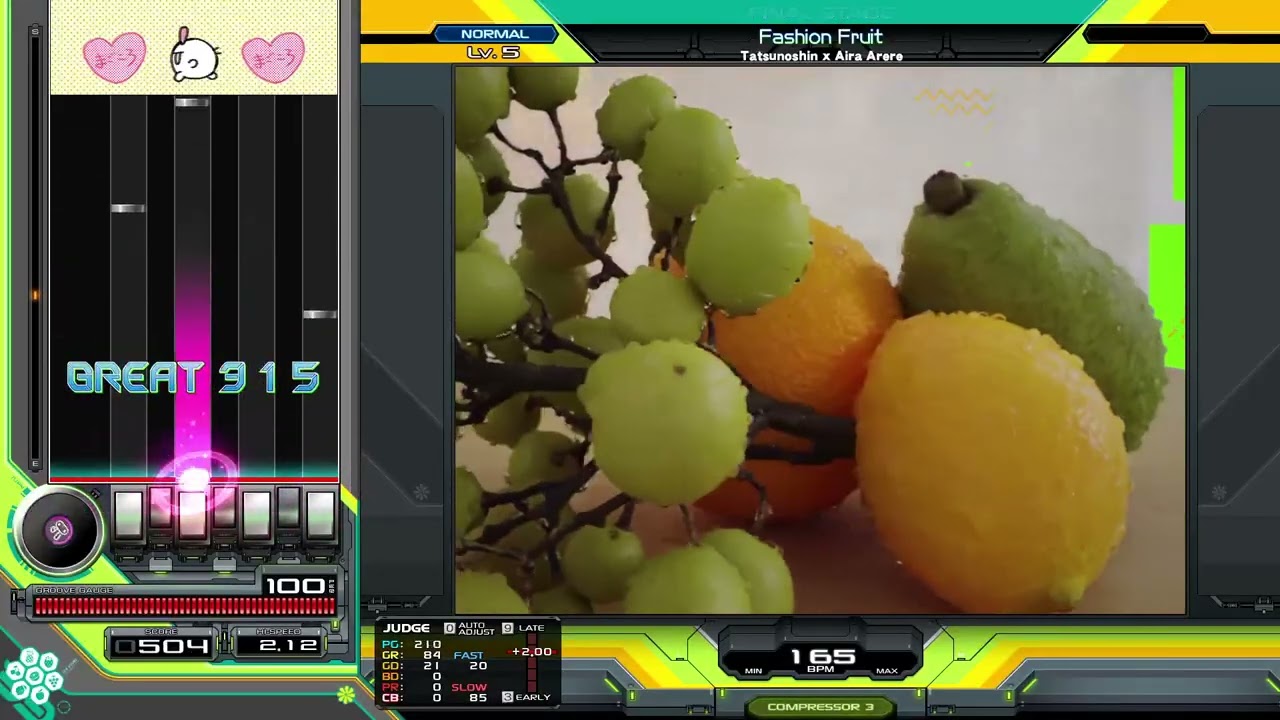
Task: Click the FAST label in judge panel
Action: pyautogui.click(x=469, y=656)
